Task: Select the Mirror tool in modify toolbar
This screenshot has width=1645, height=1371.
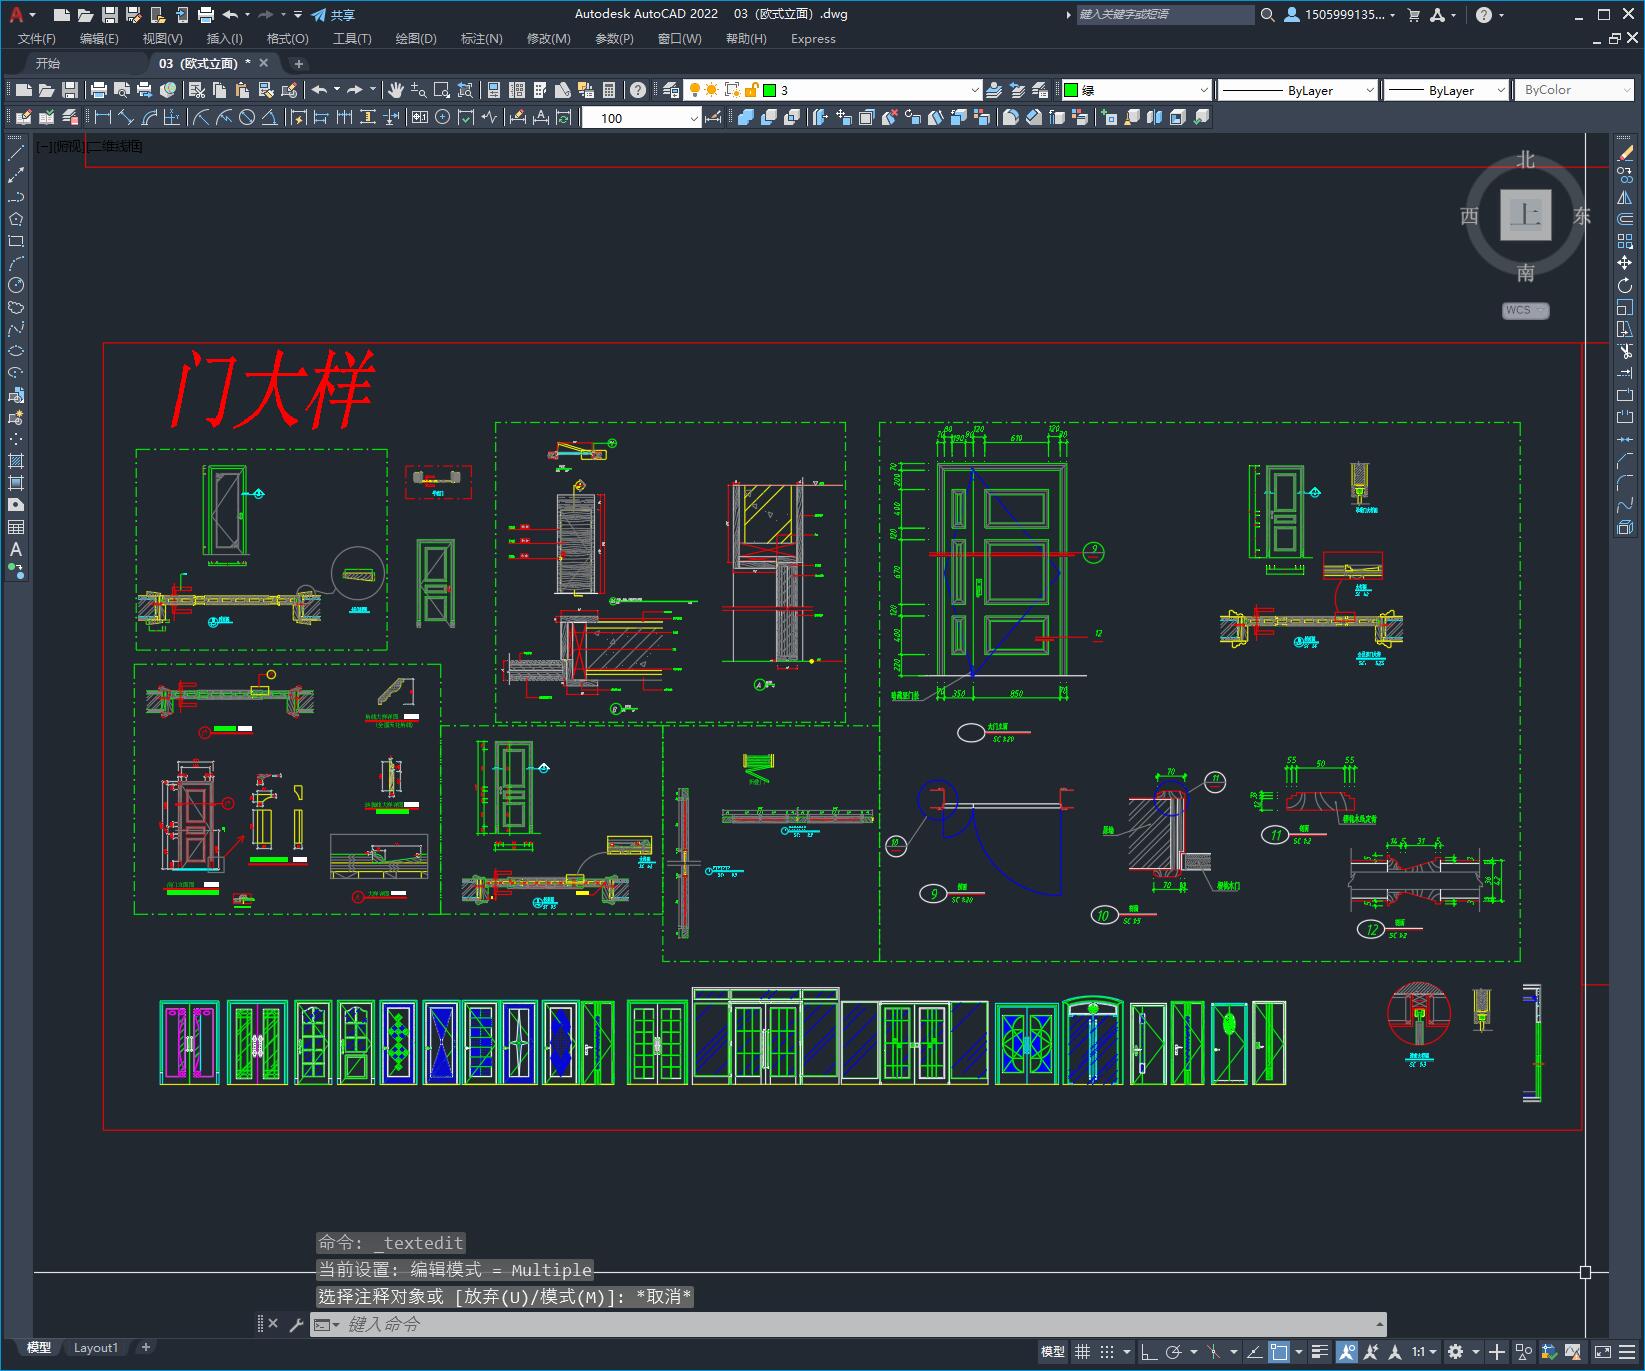Action: pos(1625,197)
